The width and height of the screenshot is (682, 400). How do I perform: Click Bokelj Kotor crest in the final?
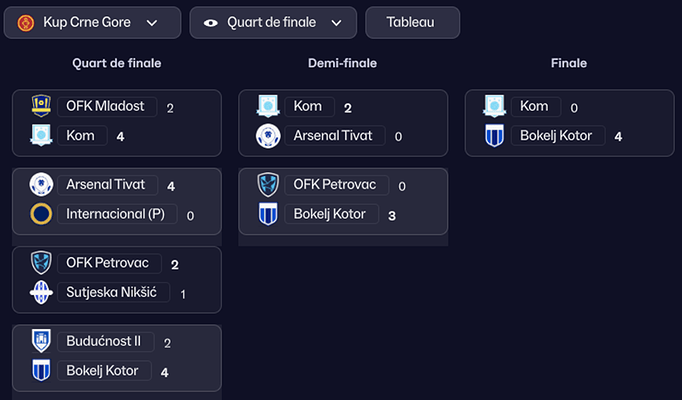click(x=494, y=135)
